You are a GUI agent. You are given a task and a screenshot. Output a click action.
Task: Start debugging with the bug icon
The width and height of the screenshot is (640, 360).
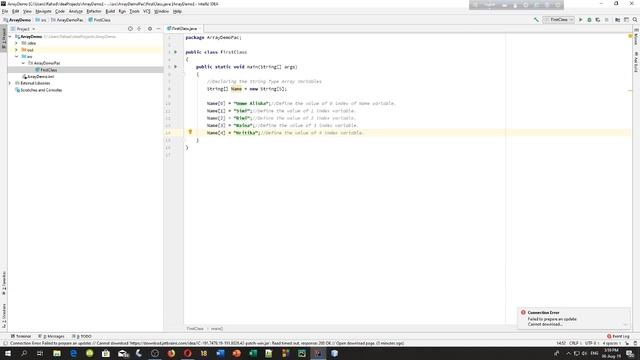(x=589, y=20)
